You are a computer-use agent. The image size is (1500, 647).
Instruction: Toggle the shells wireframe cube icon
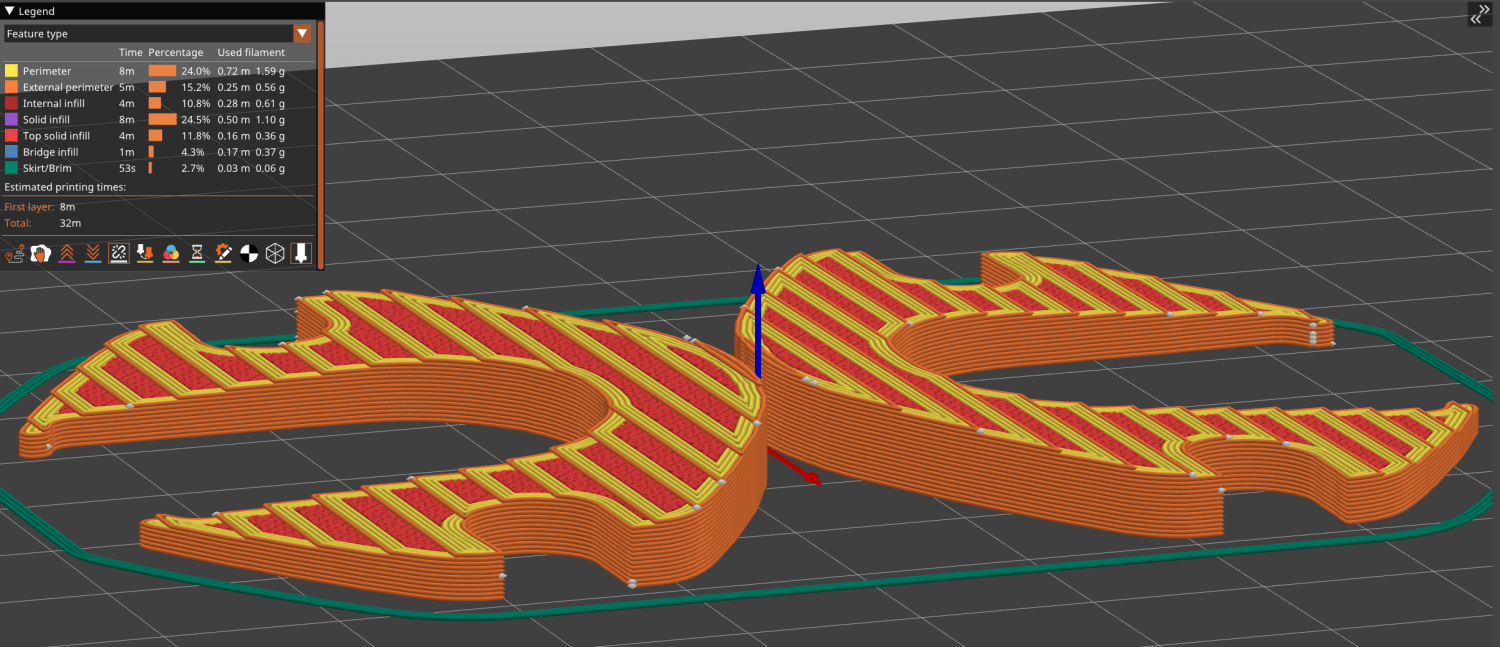point(275,253)
